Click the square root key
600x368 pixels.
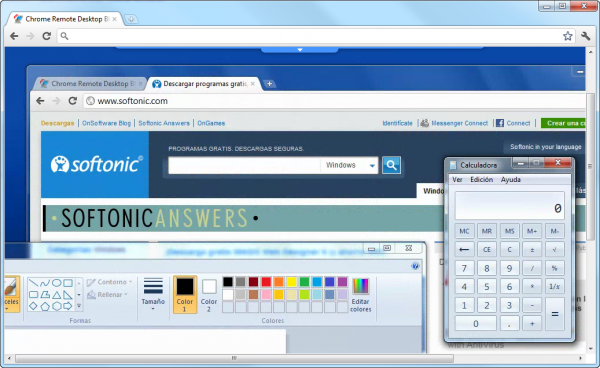pyautogui.click(x=554, y=249)
